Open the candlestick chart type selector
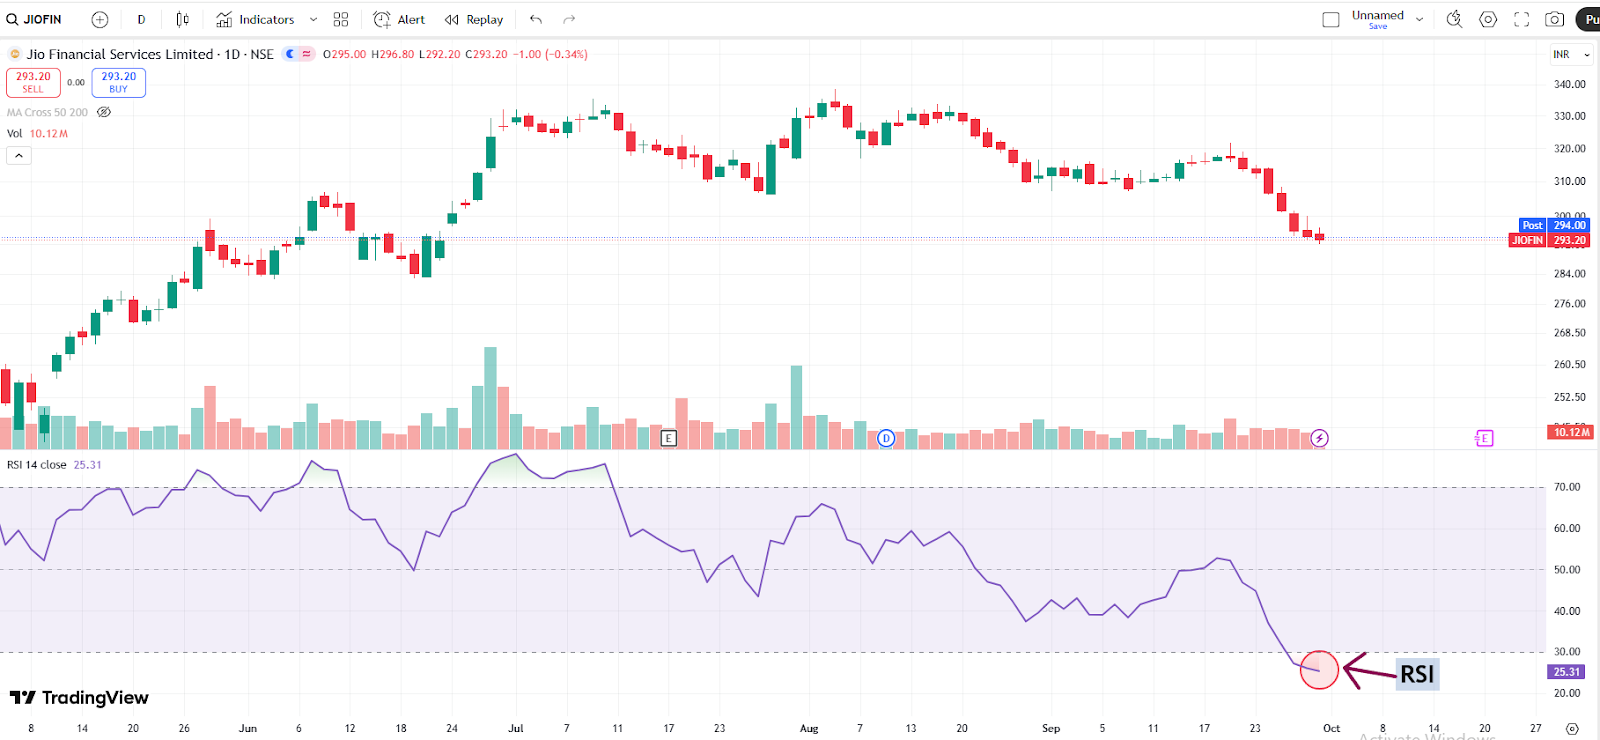 [x=182, y=19]
